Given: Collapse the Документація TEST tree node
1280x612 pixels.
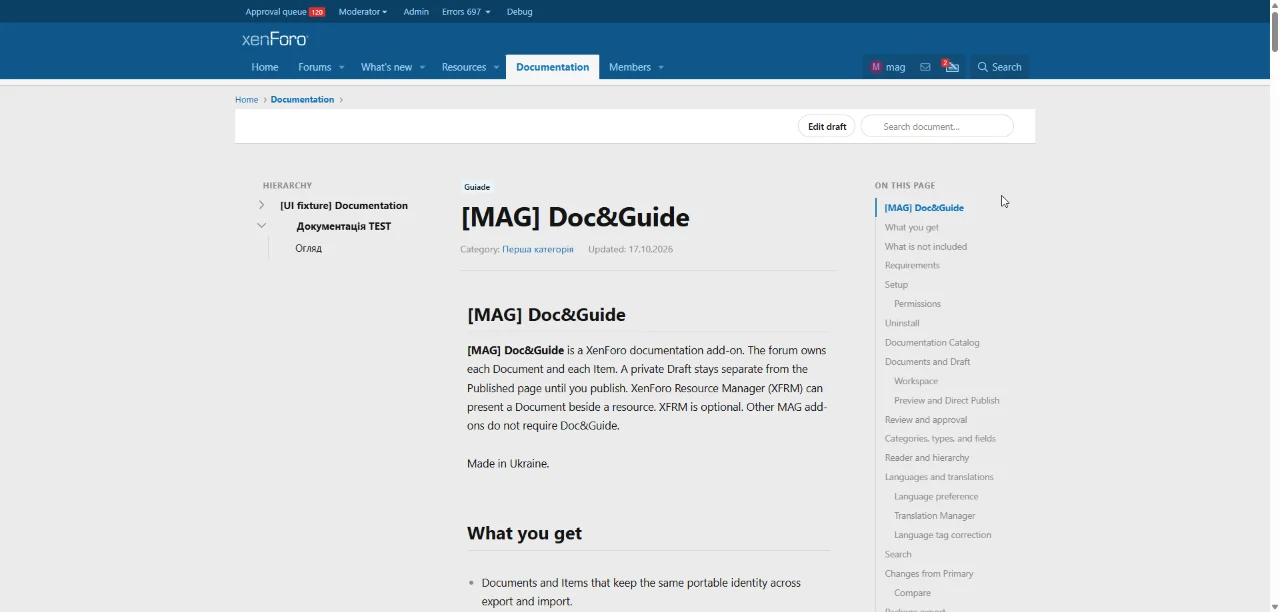Looking at the screenshot, I should [261, 226].
